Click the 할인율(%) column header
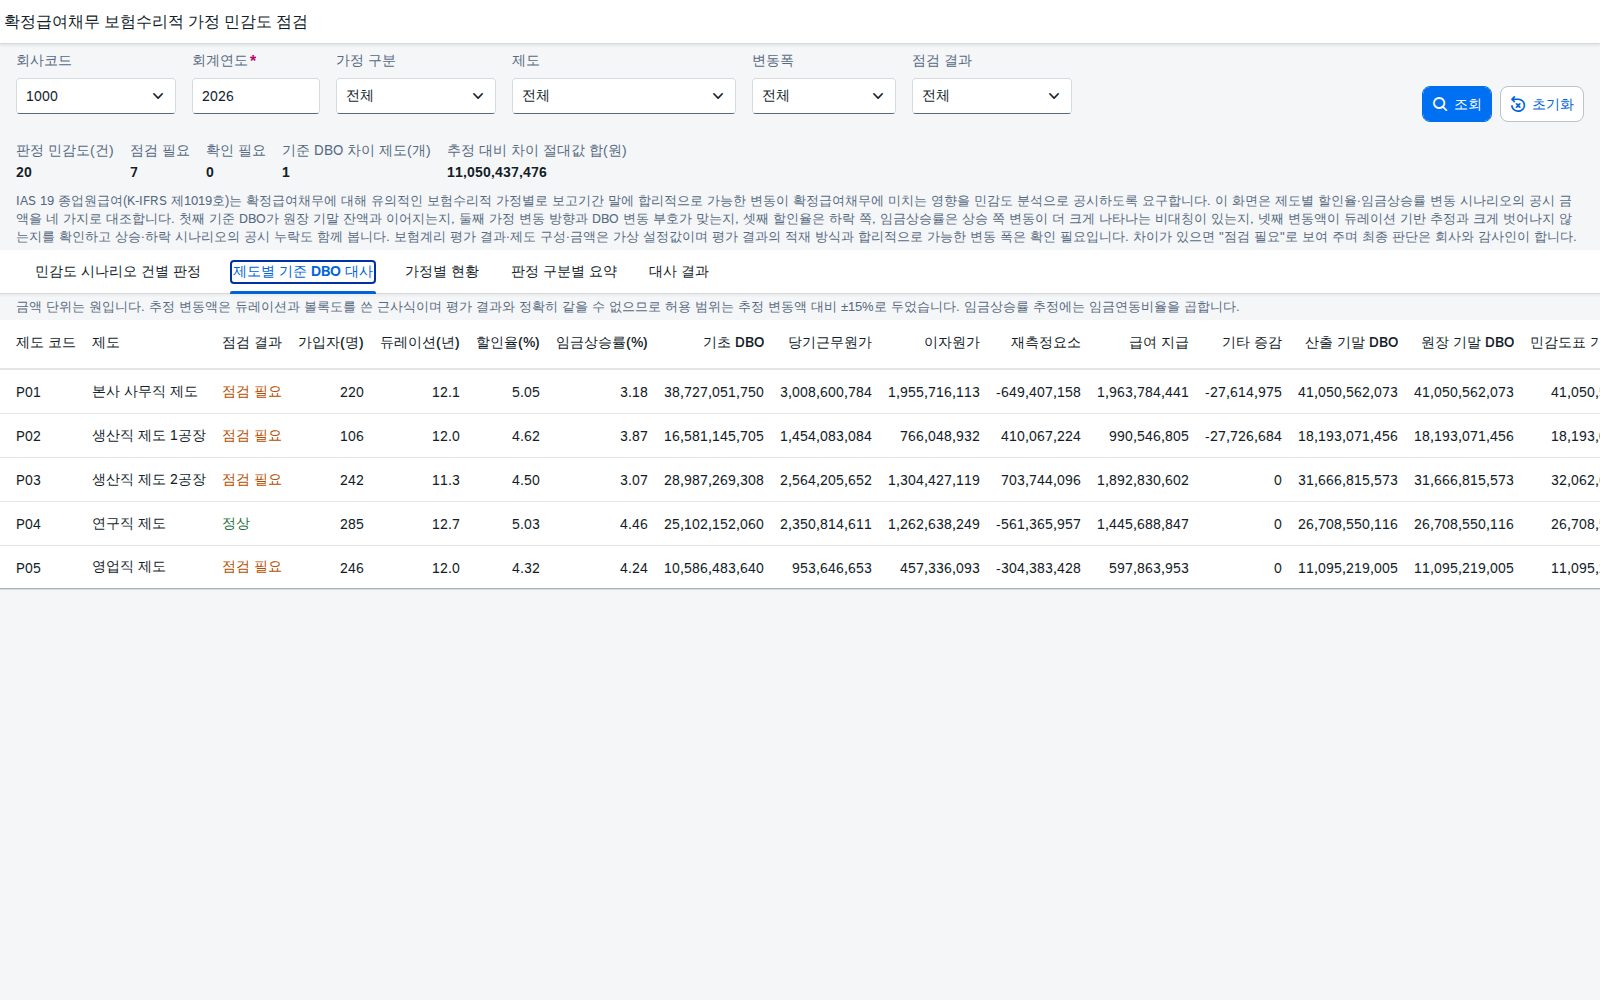This screenshot has height=1000, width=1600. [x=508, y=343]
